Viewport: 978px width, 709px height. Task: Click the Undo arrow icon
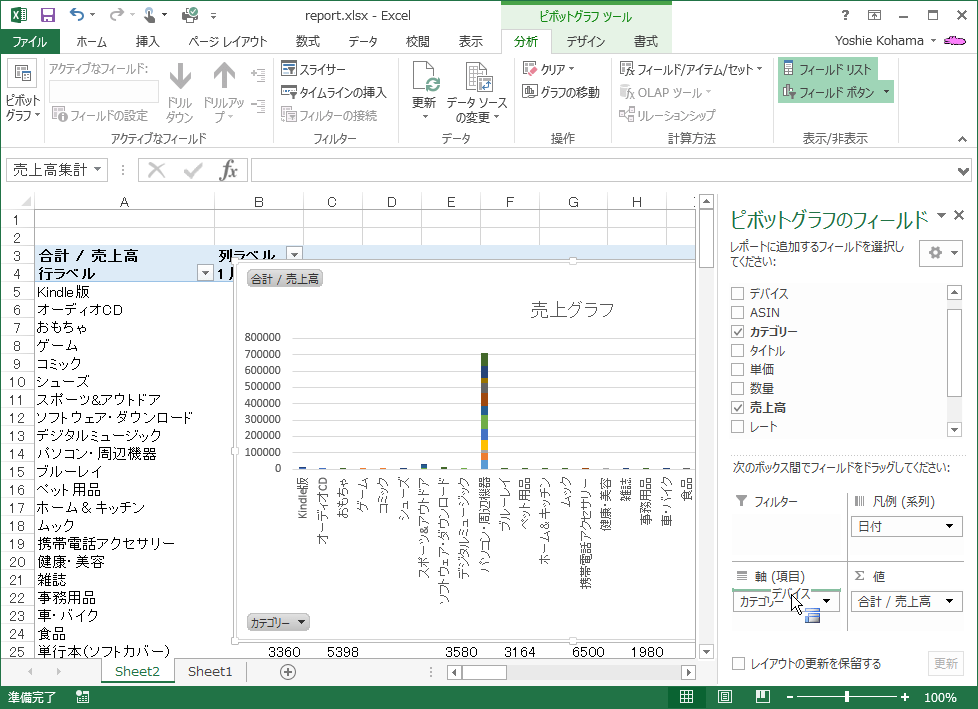(78, 15)
